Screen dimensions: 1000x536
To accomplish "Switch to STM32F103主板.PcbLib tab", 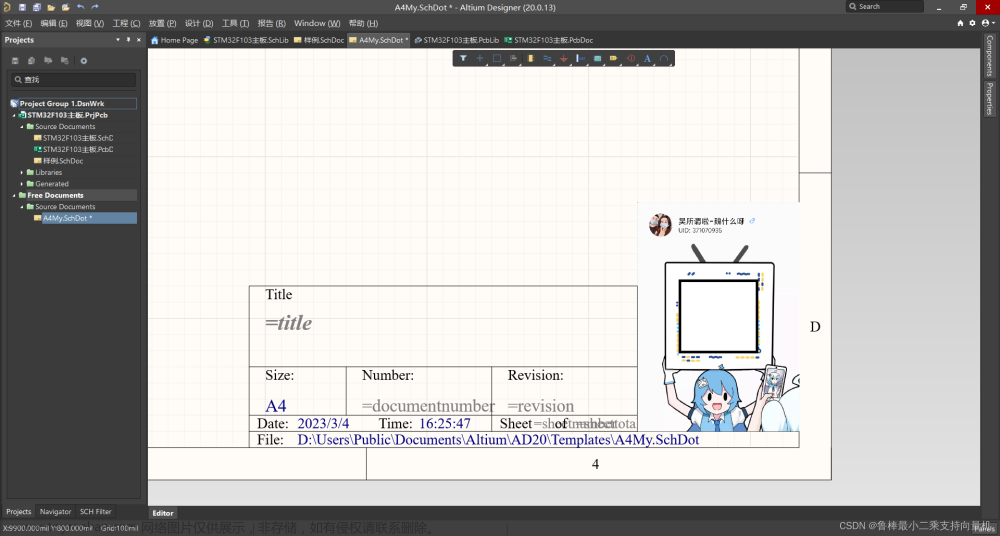I will pos(457,40).
